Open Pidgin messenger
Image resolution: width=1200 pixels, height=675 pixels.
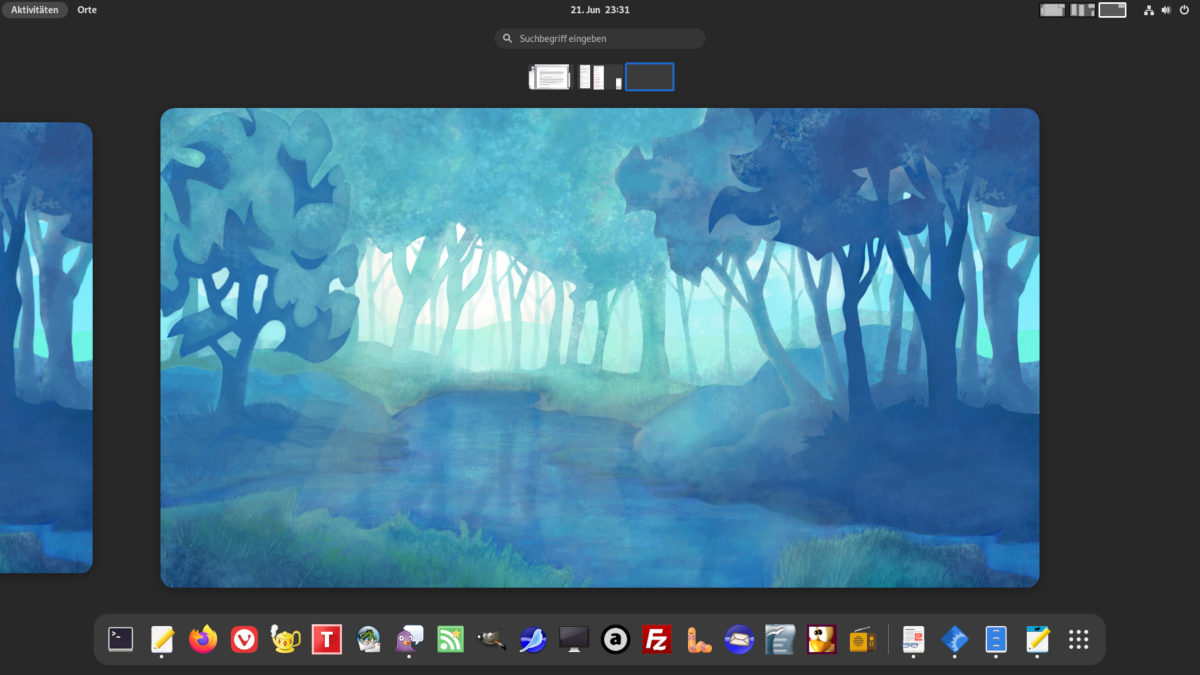pos(409,639)
